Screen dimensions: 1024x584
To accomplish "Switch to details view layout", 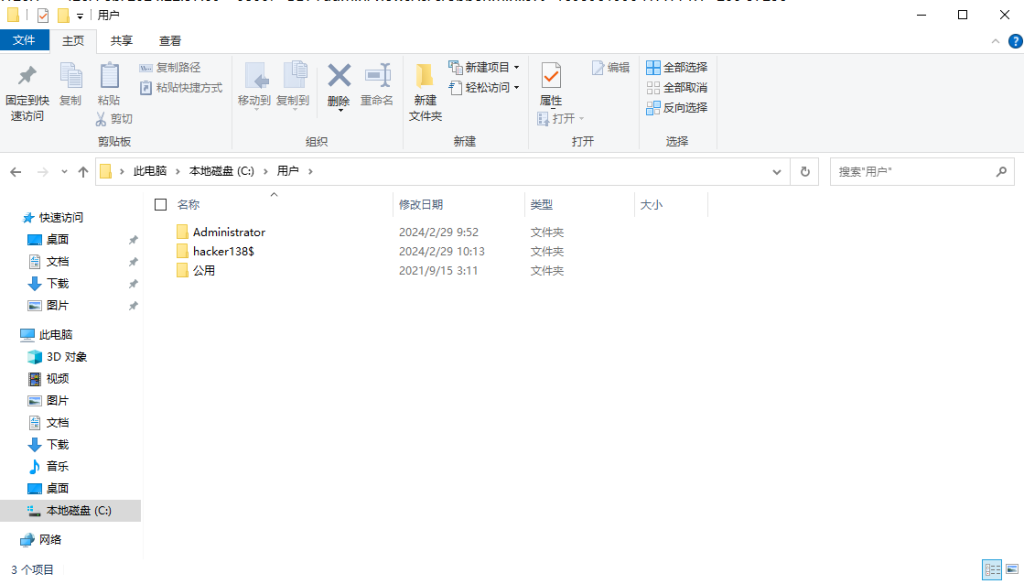I will [991, 569].
